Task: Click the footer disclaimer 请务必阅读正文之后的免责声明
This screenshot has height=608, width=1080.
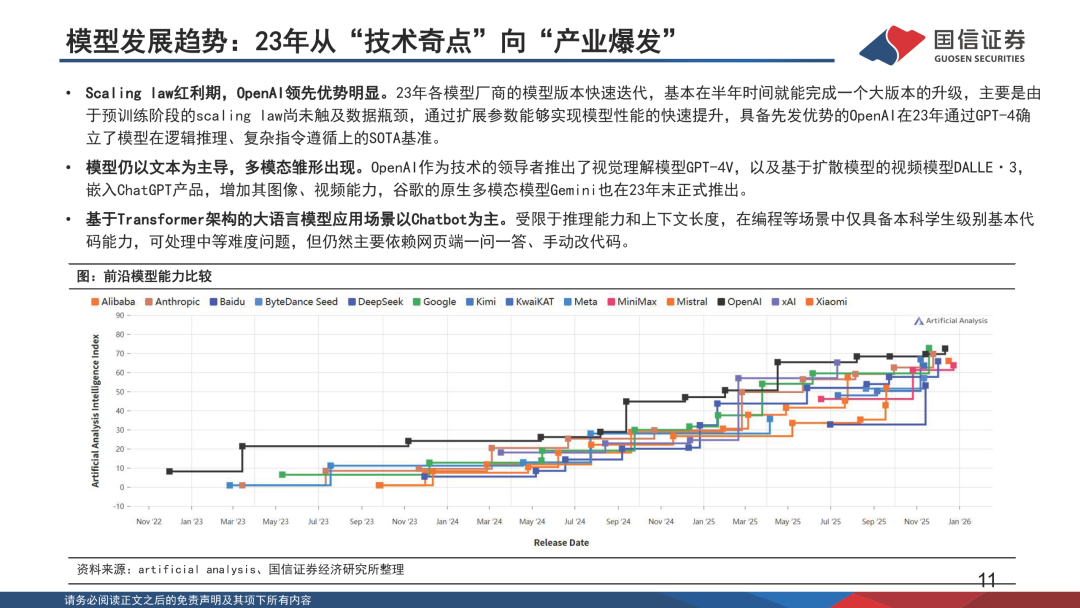Action: (x=188, y=600)
